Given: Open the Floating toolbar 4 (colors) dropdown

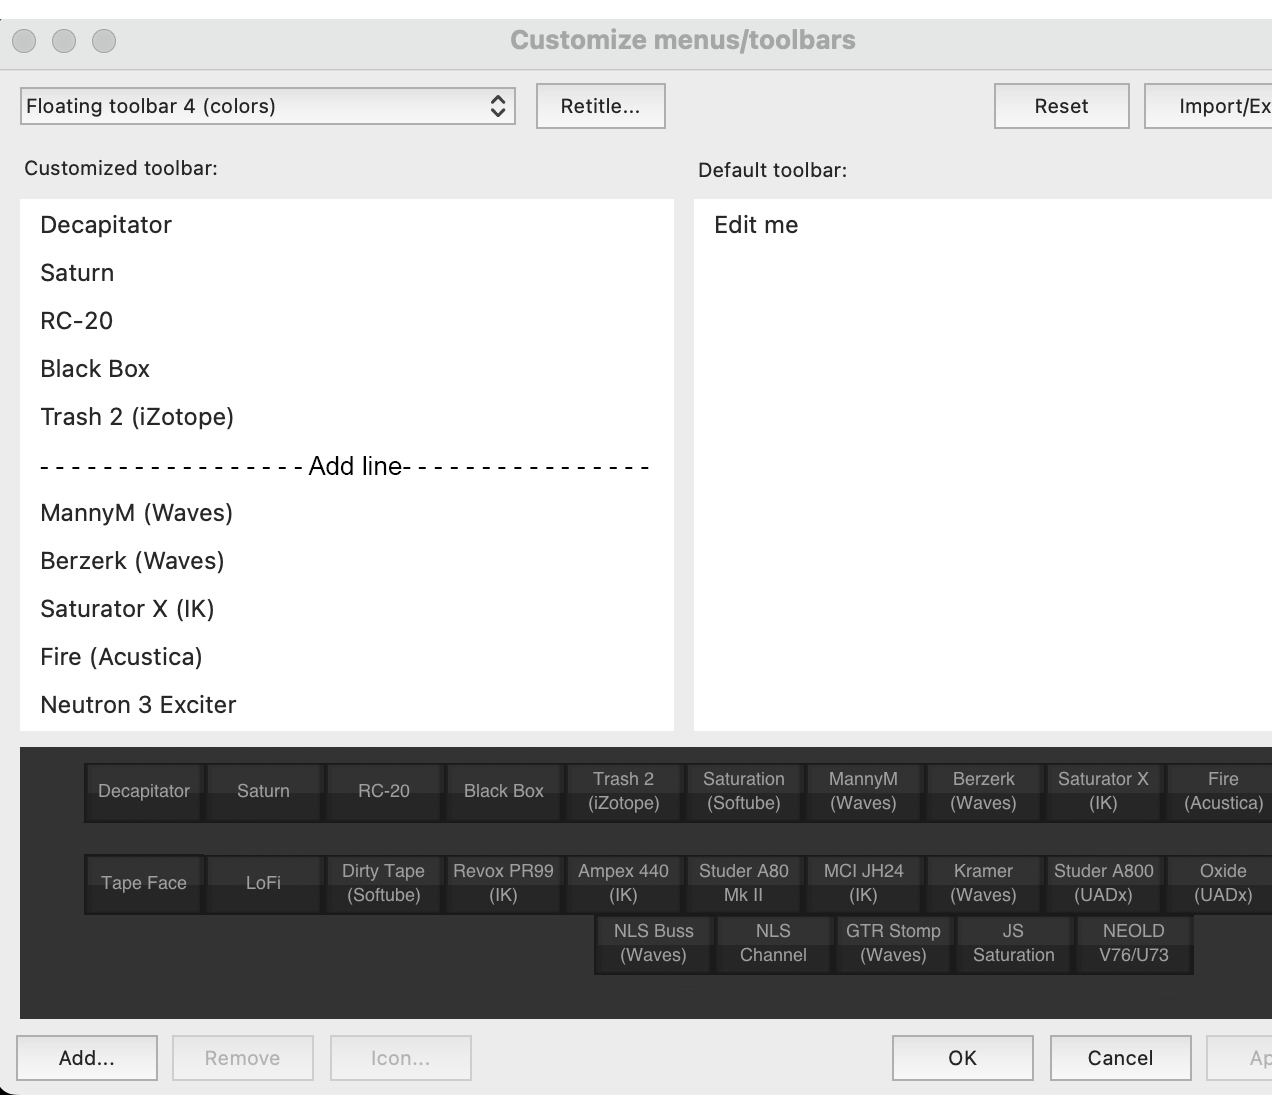Looking at the screenshot, I should pyautogui.click(x=267, y=106).
